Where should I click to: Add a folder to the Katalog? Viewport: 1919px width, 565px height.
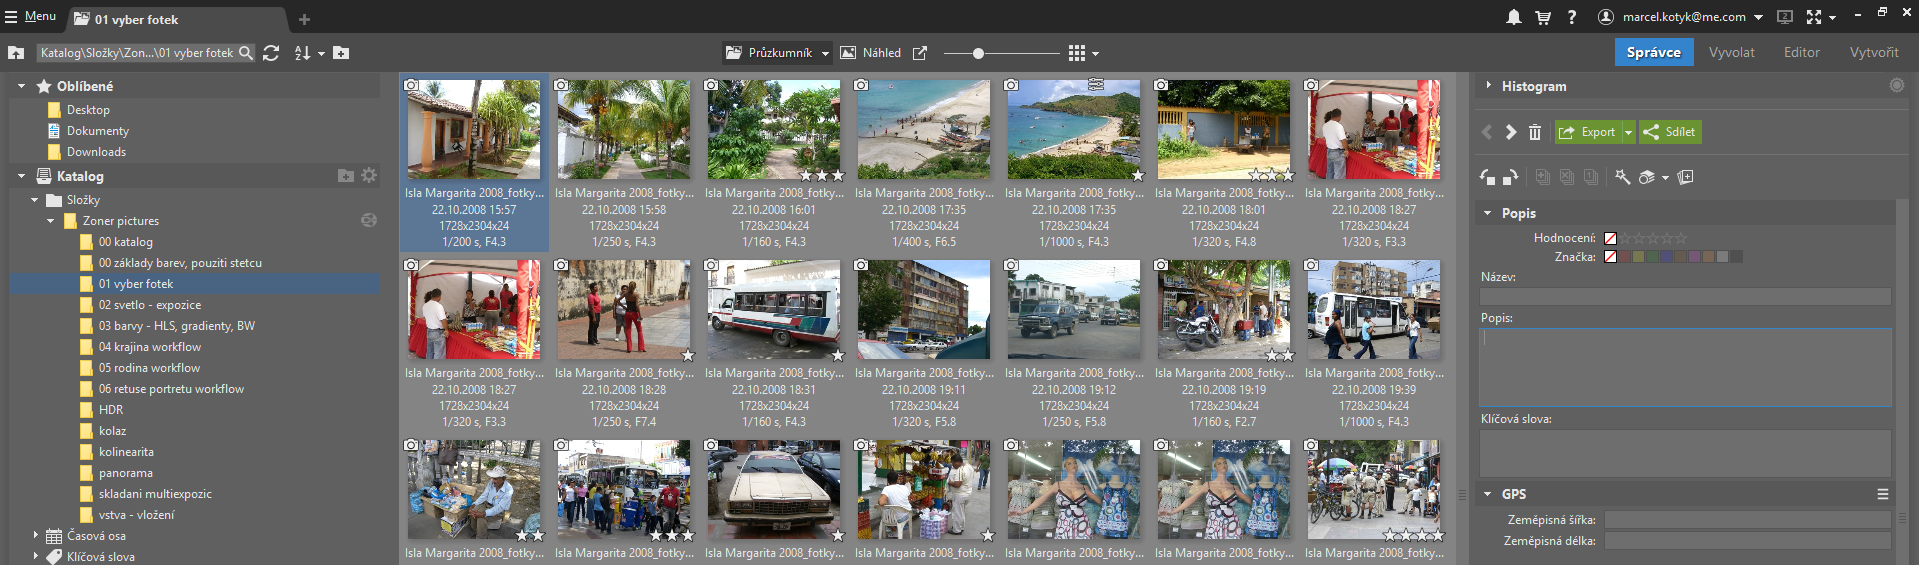[x=346, y=175]
